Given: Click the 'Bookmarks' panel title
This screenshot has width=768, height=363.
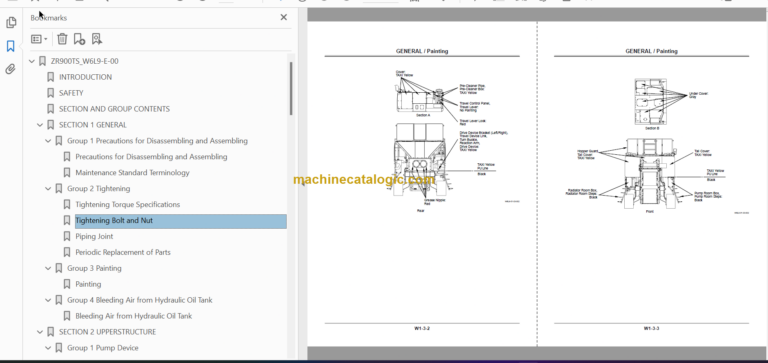Looking at the screenshot, I should tap(48, 18).
